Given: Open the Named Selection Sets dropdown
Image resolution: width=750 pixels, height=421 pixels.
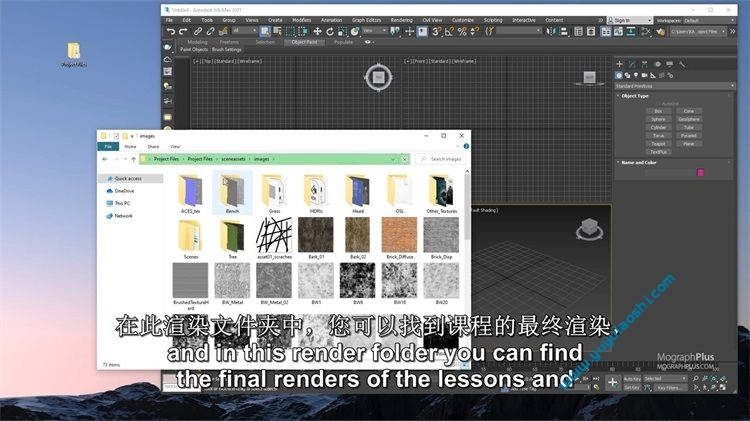Looking at the screenshot, I should pyautogui.click(x=518, y=31).
